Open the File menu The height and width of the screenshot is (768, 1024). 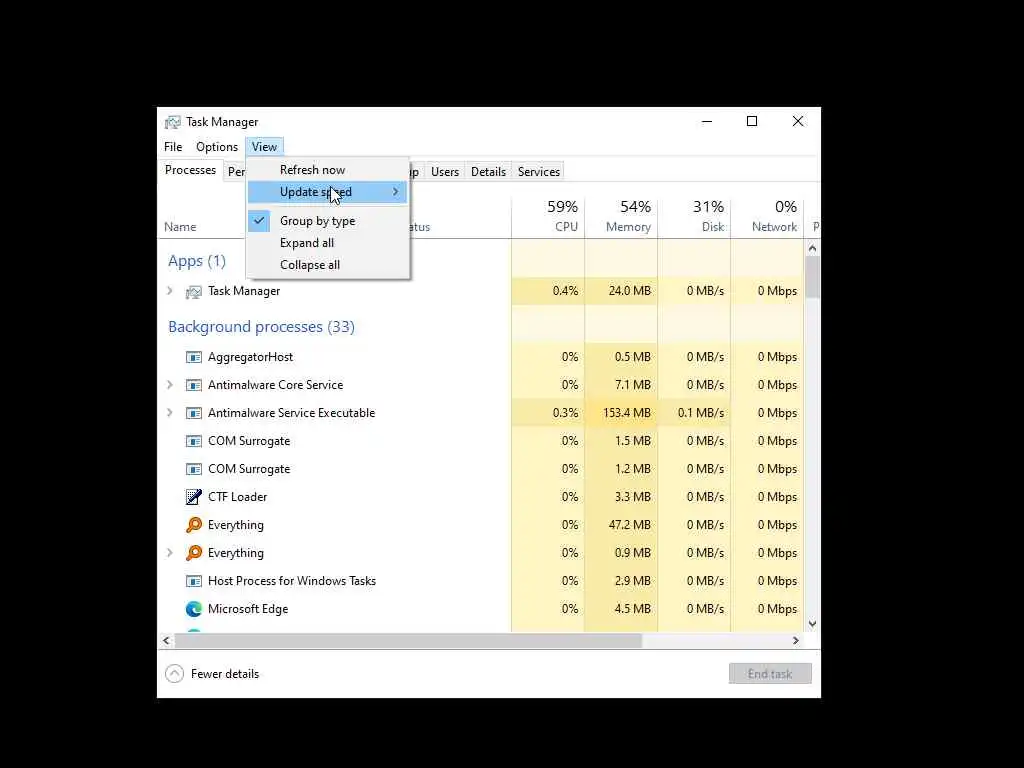pyautogui.click(x=173, y=147)
